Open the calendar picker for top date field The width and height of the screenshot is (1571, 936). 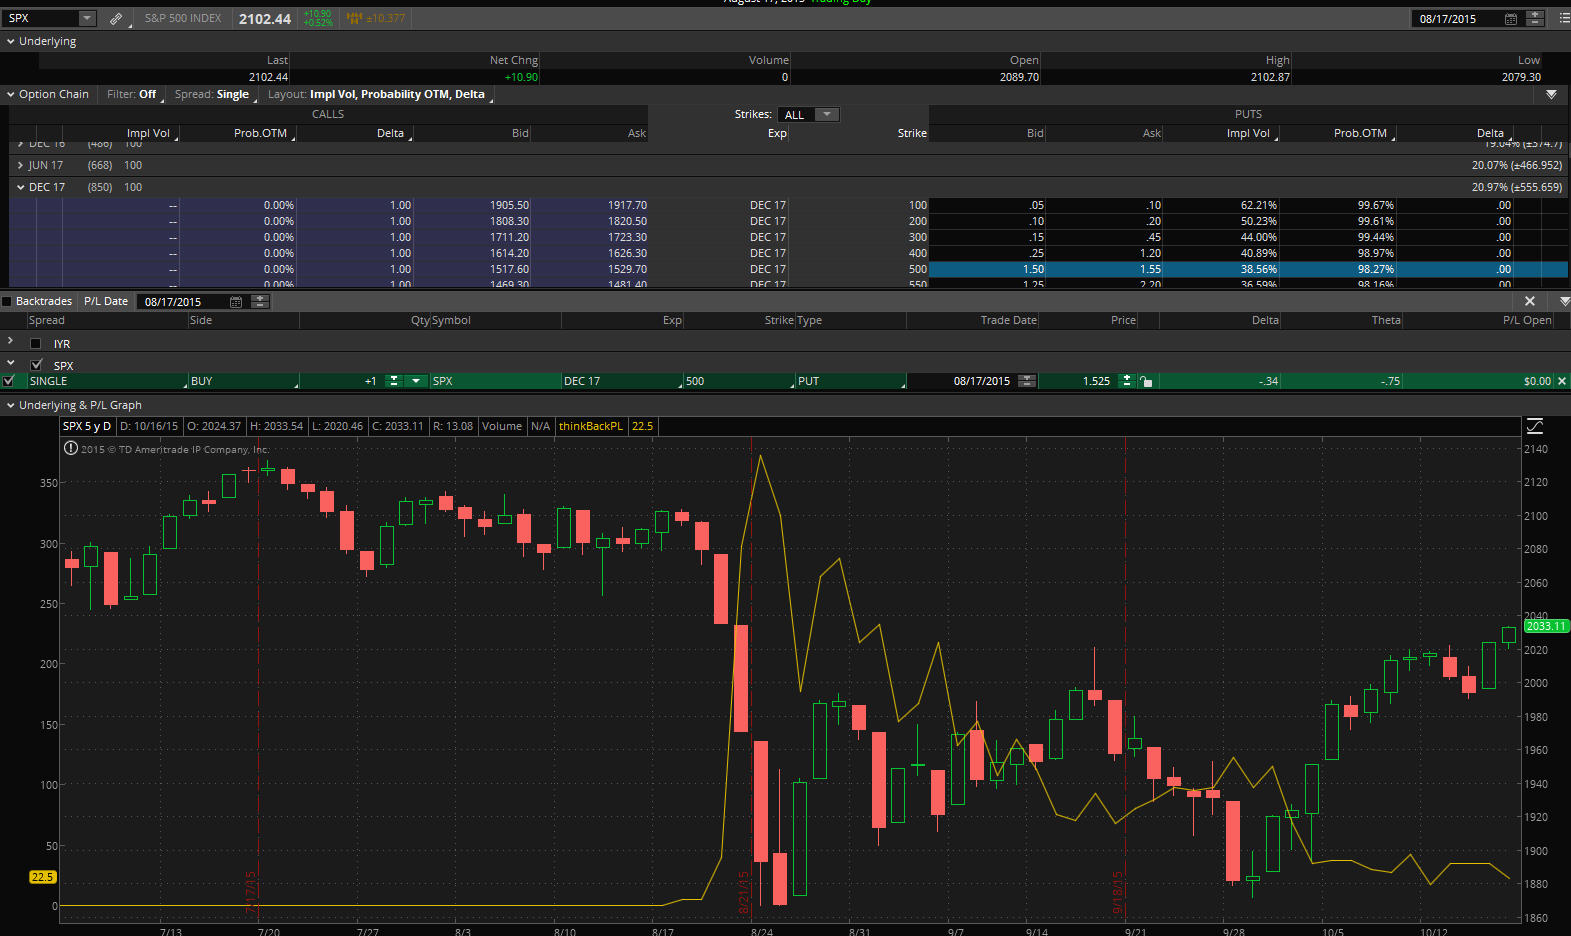1511,19
